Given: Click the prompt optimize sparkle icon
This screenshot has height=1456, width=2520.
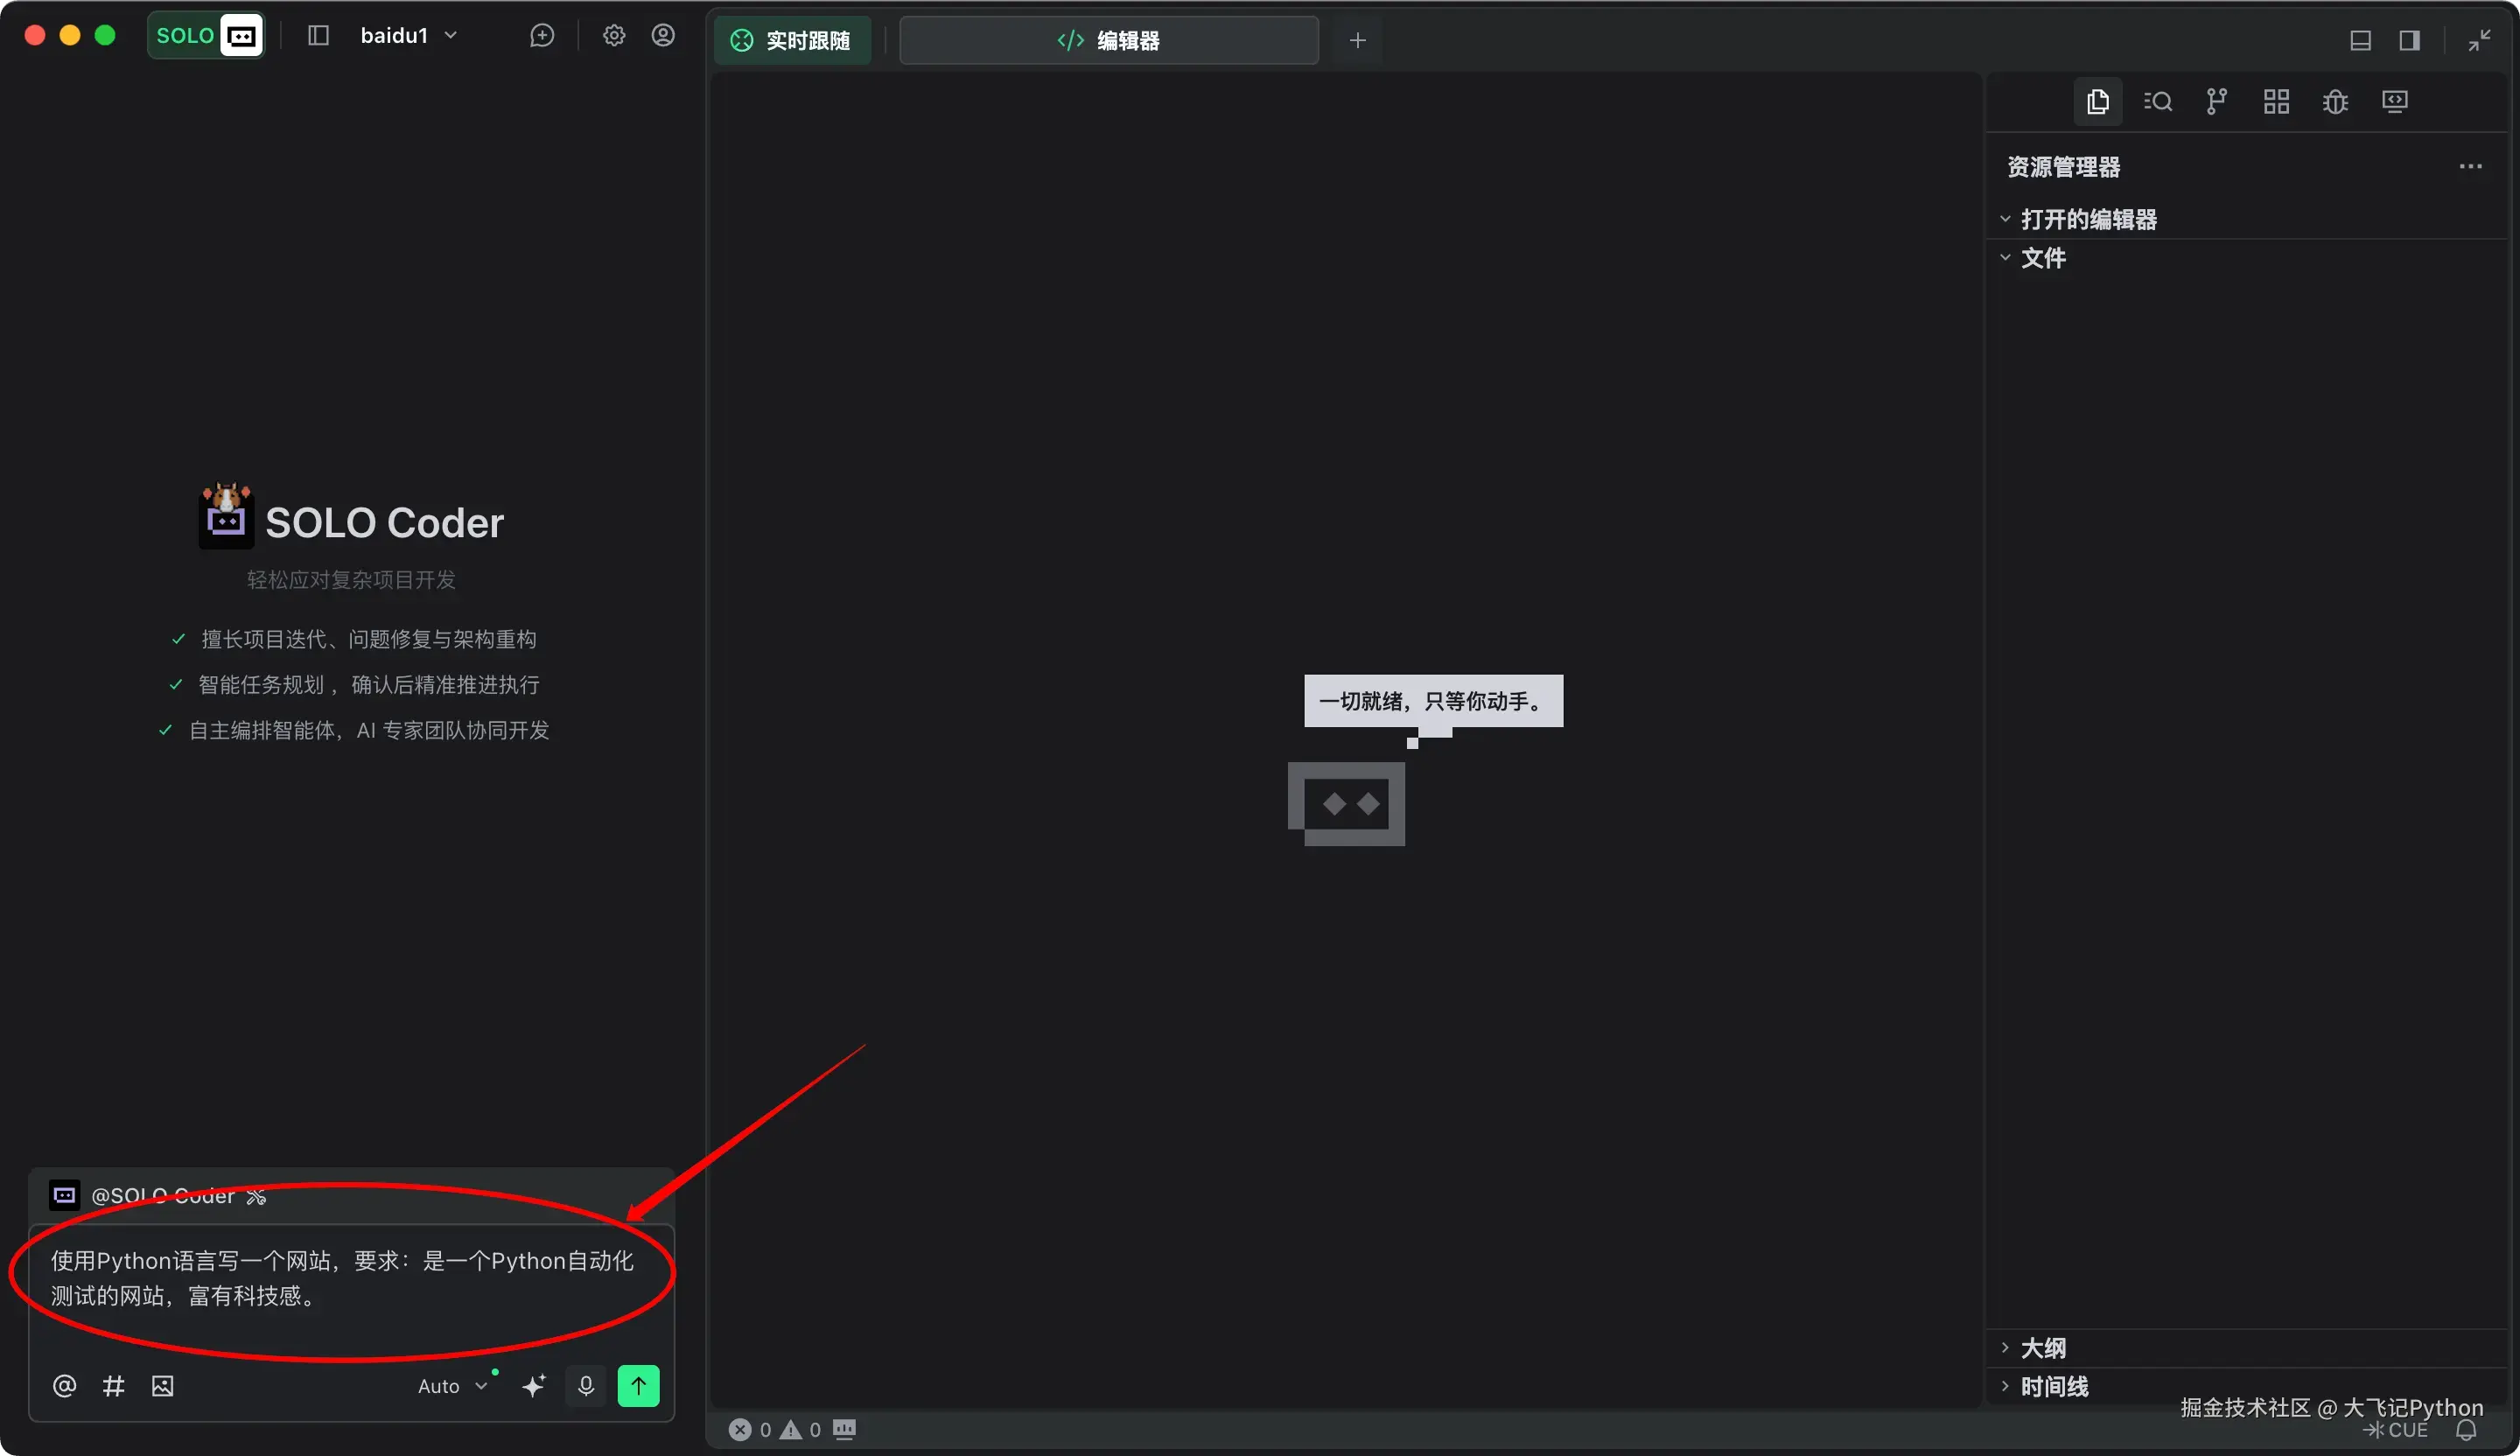Looking at the screenshot, I should tap(534, 1386).
